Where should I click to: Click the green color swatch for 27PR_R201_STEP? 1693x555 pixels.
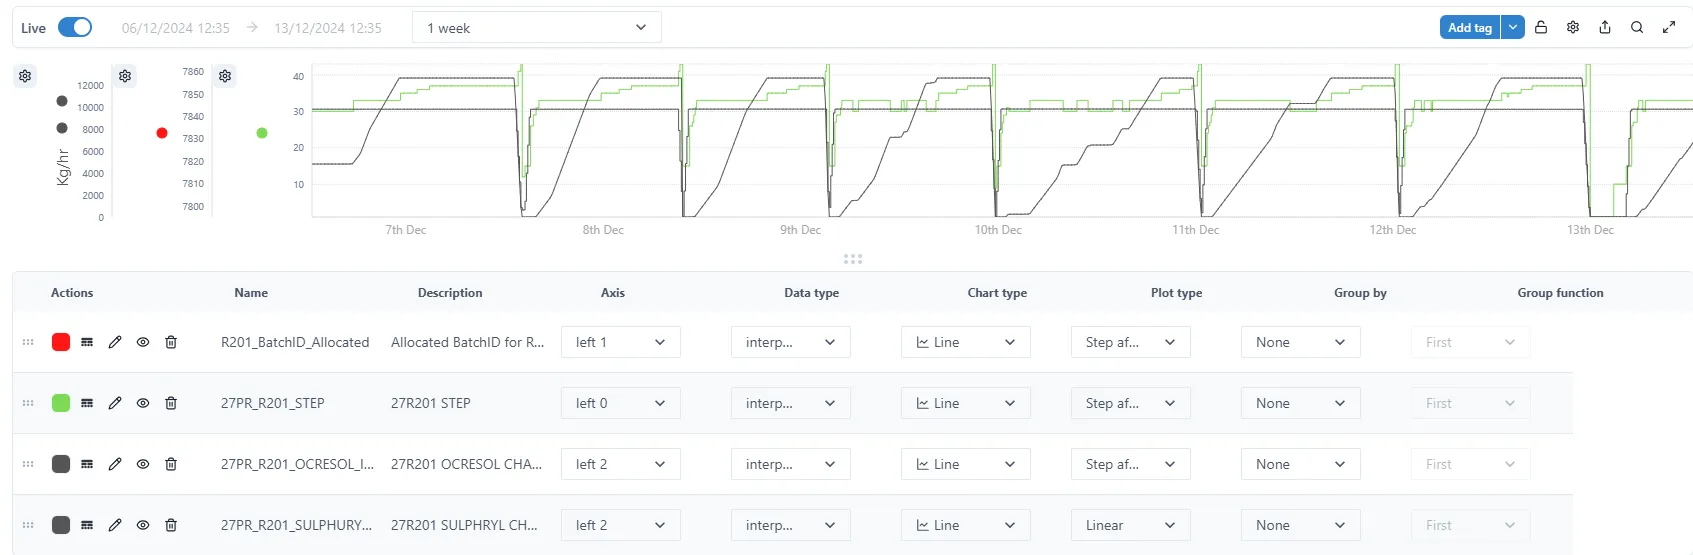61,403
